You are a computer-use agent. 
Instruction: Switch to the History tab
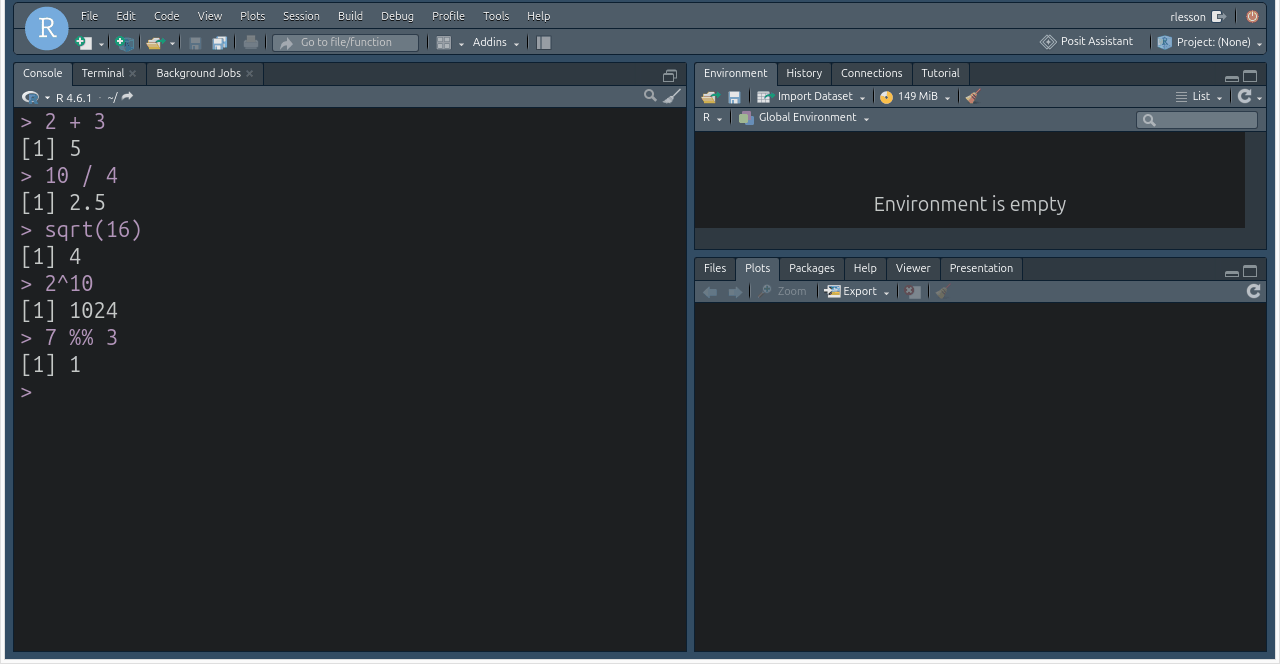point(804,74)
